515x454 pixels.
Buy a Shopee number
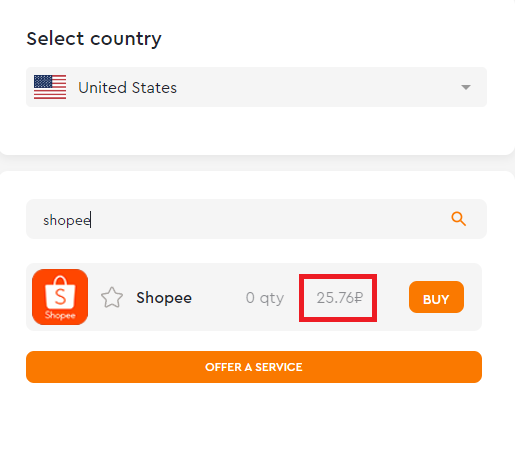[436, 297]
